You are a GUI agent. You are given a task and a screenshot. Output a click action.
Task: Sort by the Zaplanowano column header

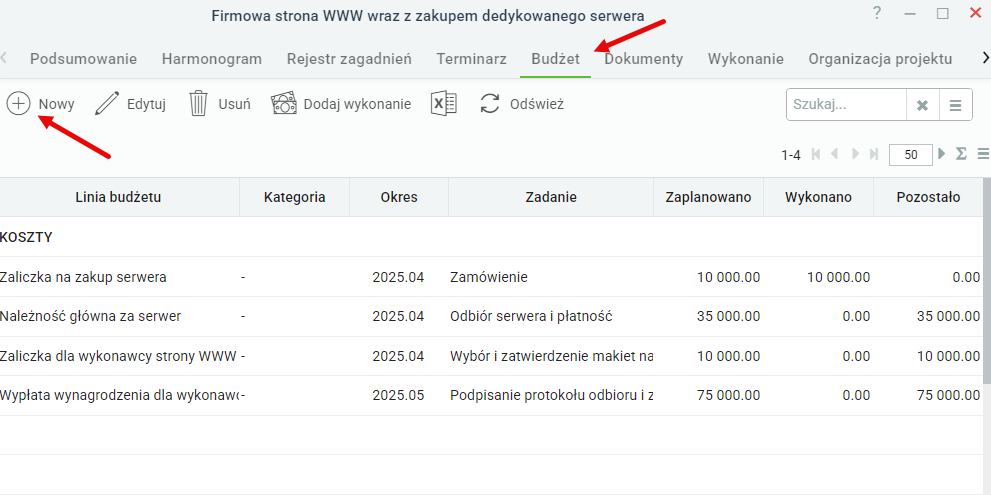click(708, 197)
